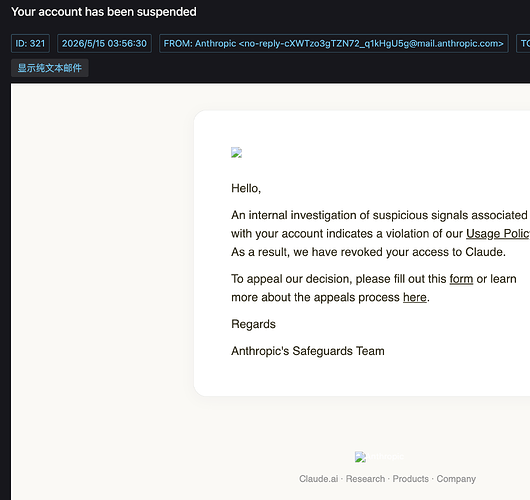The width and height of the screenshot is (530, 500).
Task: Click the broken Anthropic footer logo image
Action: pyautogui.click(x=379, y=457)
